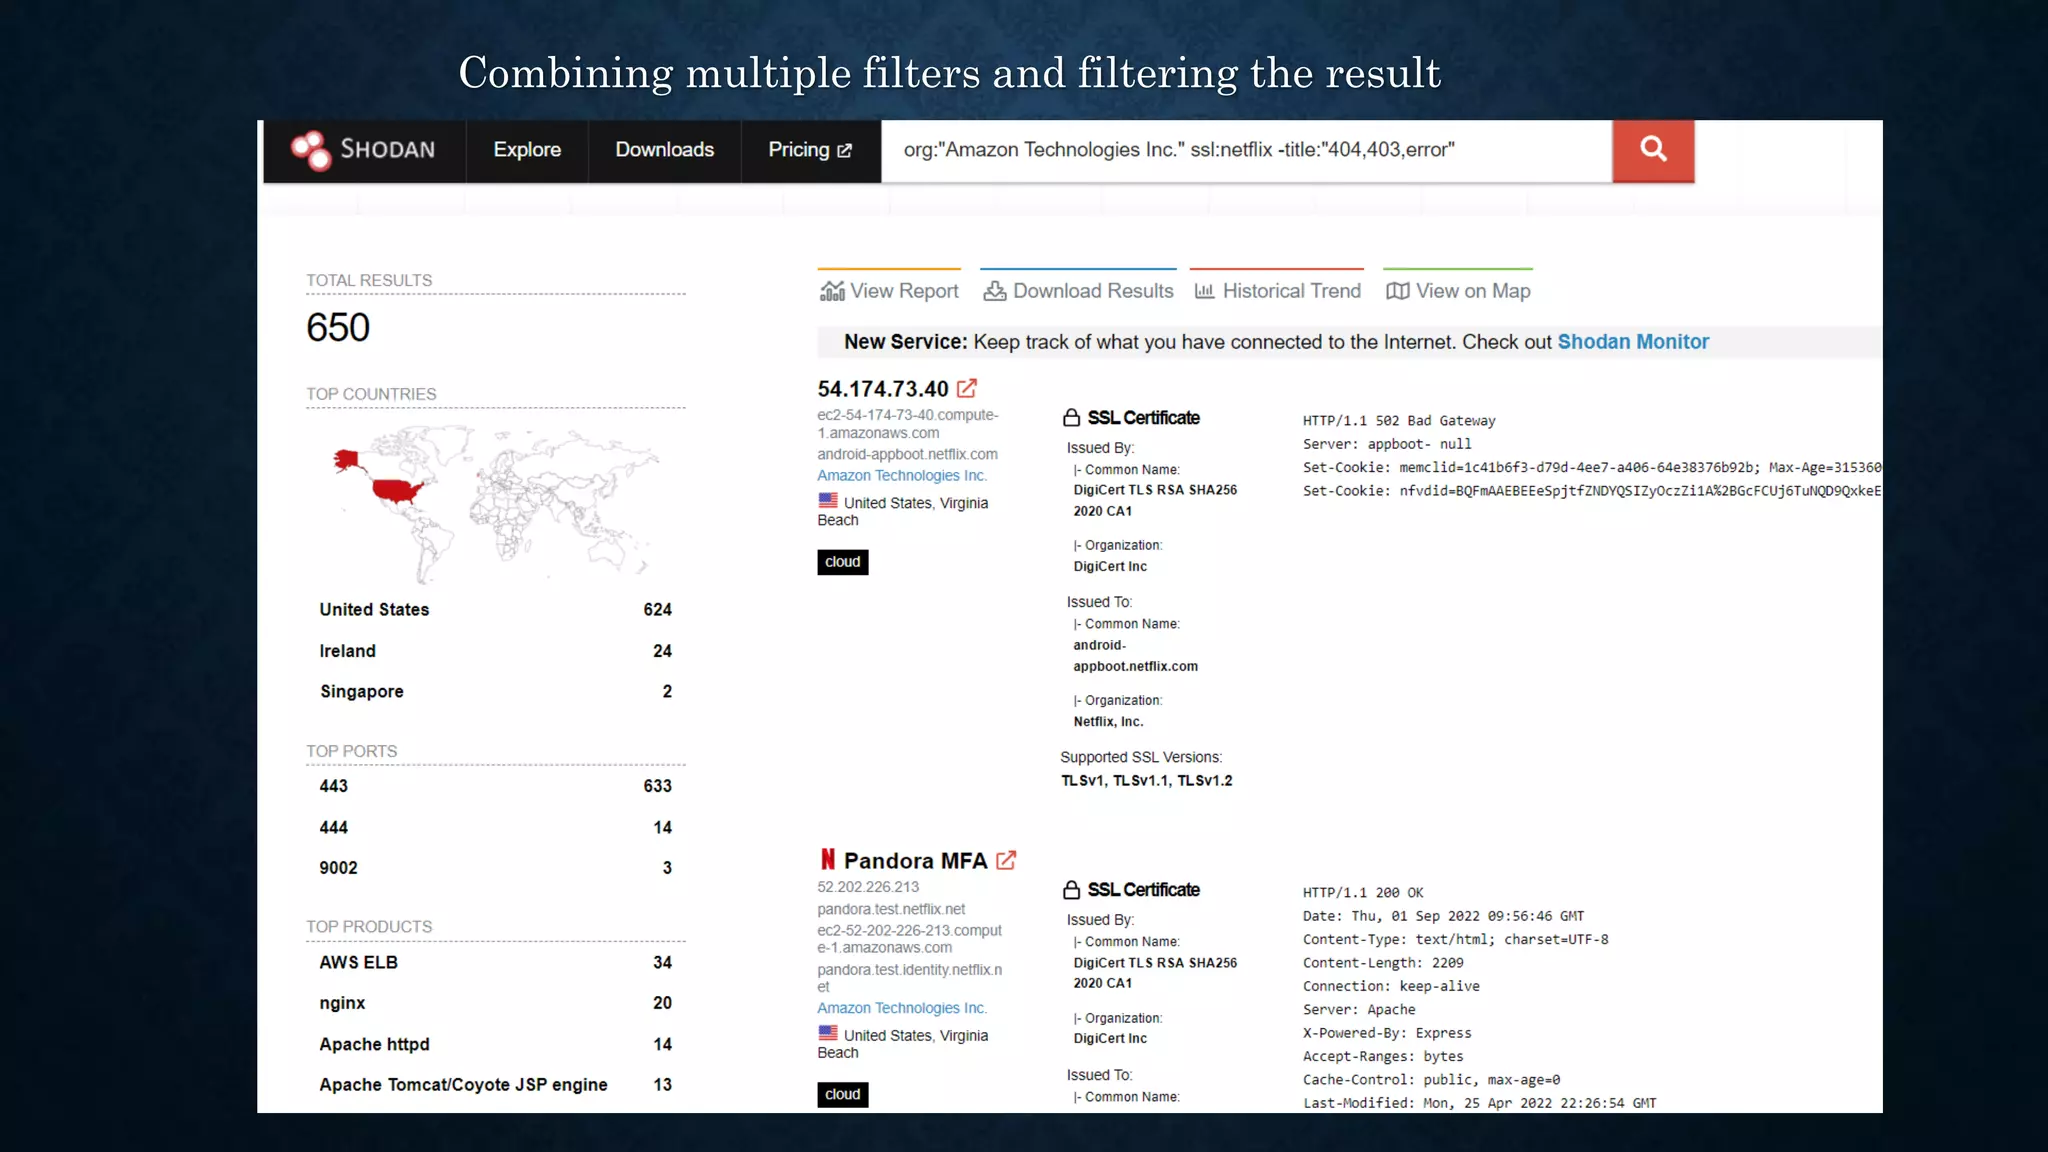Click ec2-54-174-73-40 compute hostname

[x=908, y=424]
